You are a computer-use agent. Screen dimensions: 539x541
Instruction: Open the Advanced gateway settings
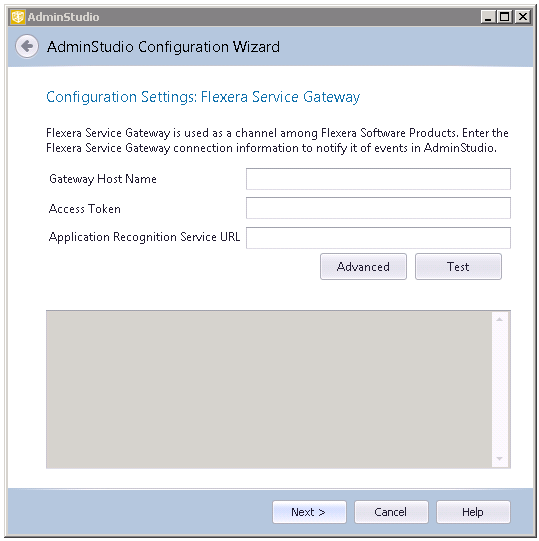363,266
